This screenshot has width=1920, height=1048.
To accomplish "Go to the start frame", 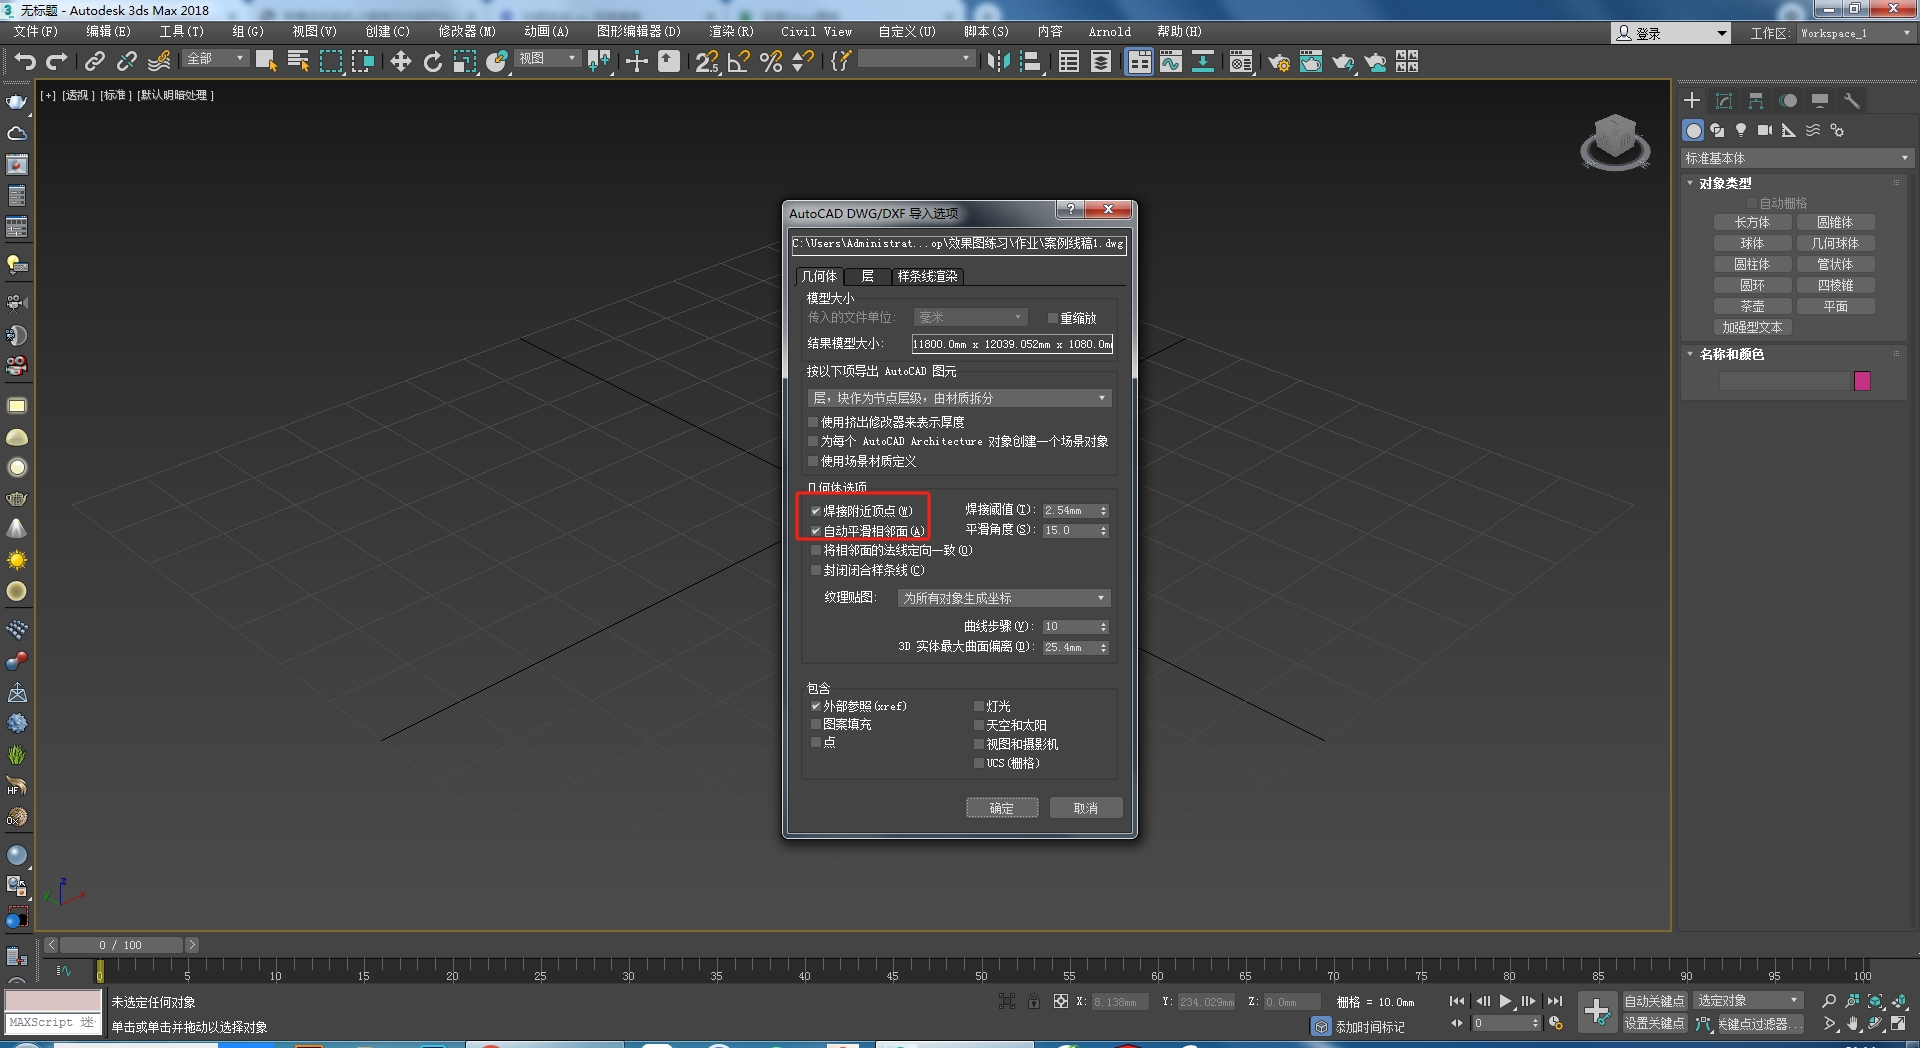I will 1457,1001.
